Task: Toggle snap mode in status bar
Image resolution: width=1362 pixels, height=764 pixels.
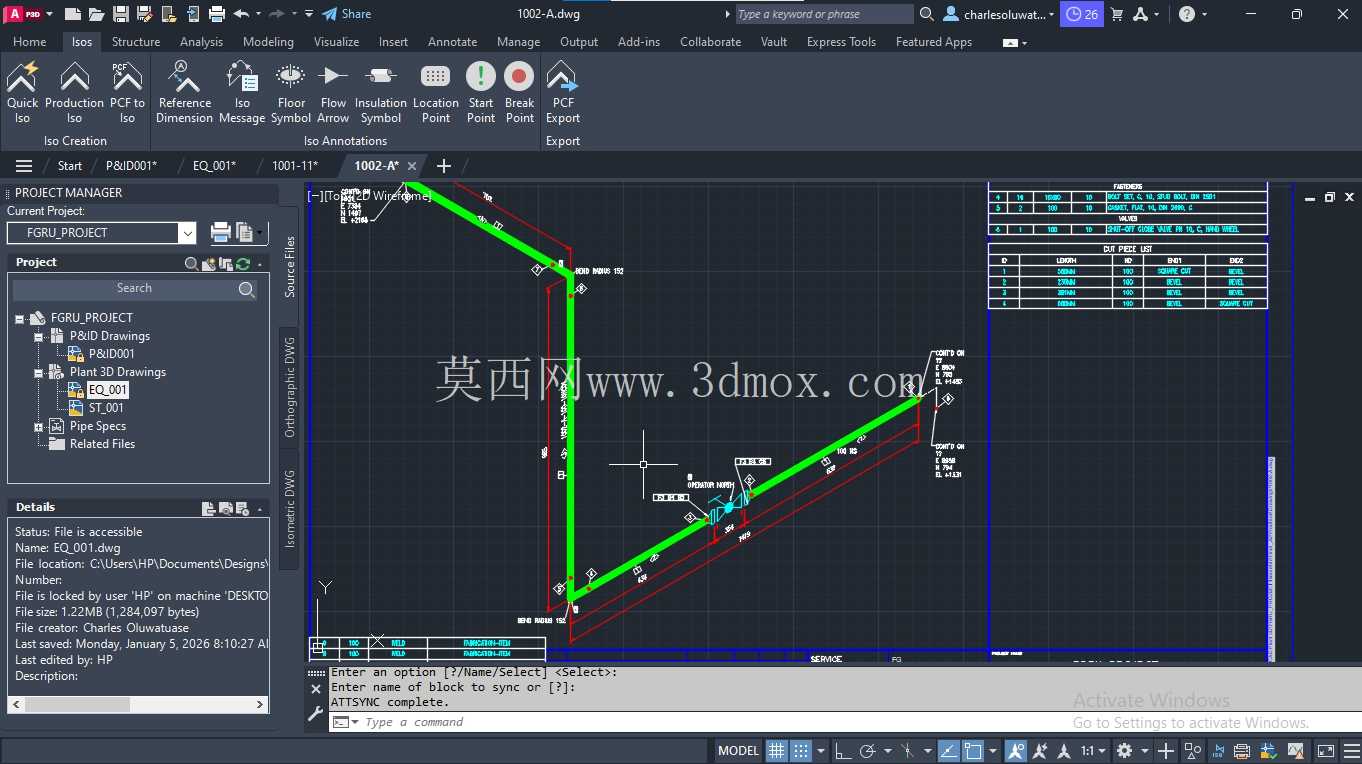Action: click(x=801, y=751)
